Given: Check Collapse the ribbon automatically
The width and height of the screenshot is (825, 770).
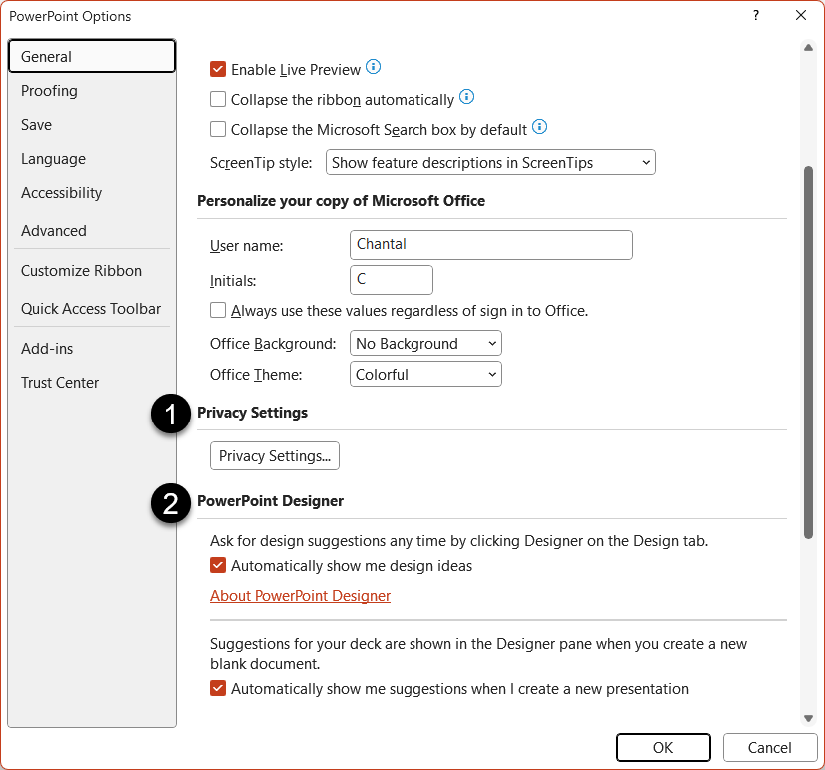Looking at the screenshot, I should (218, 99).
